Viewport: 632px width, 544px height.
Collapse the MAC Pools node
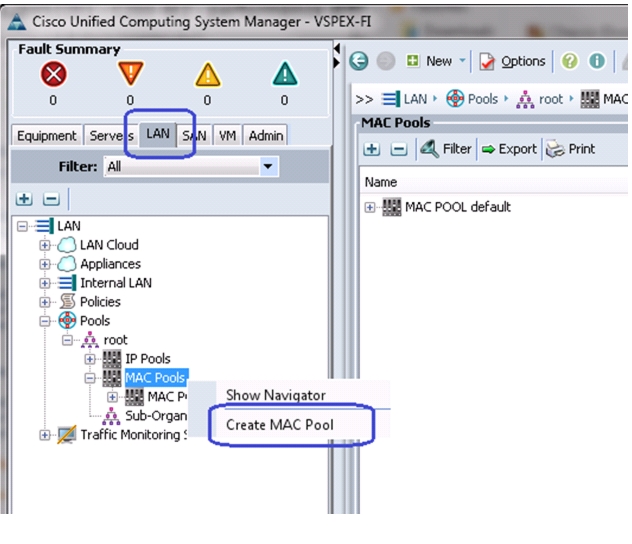tap(90, 378)
